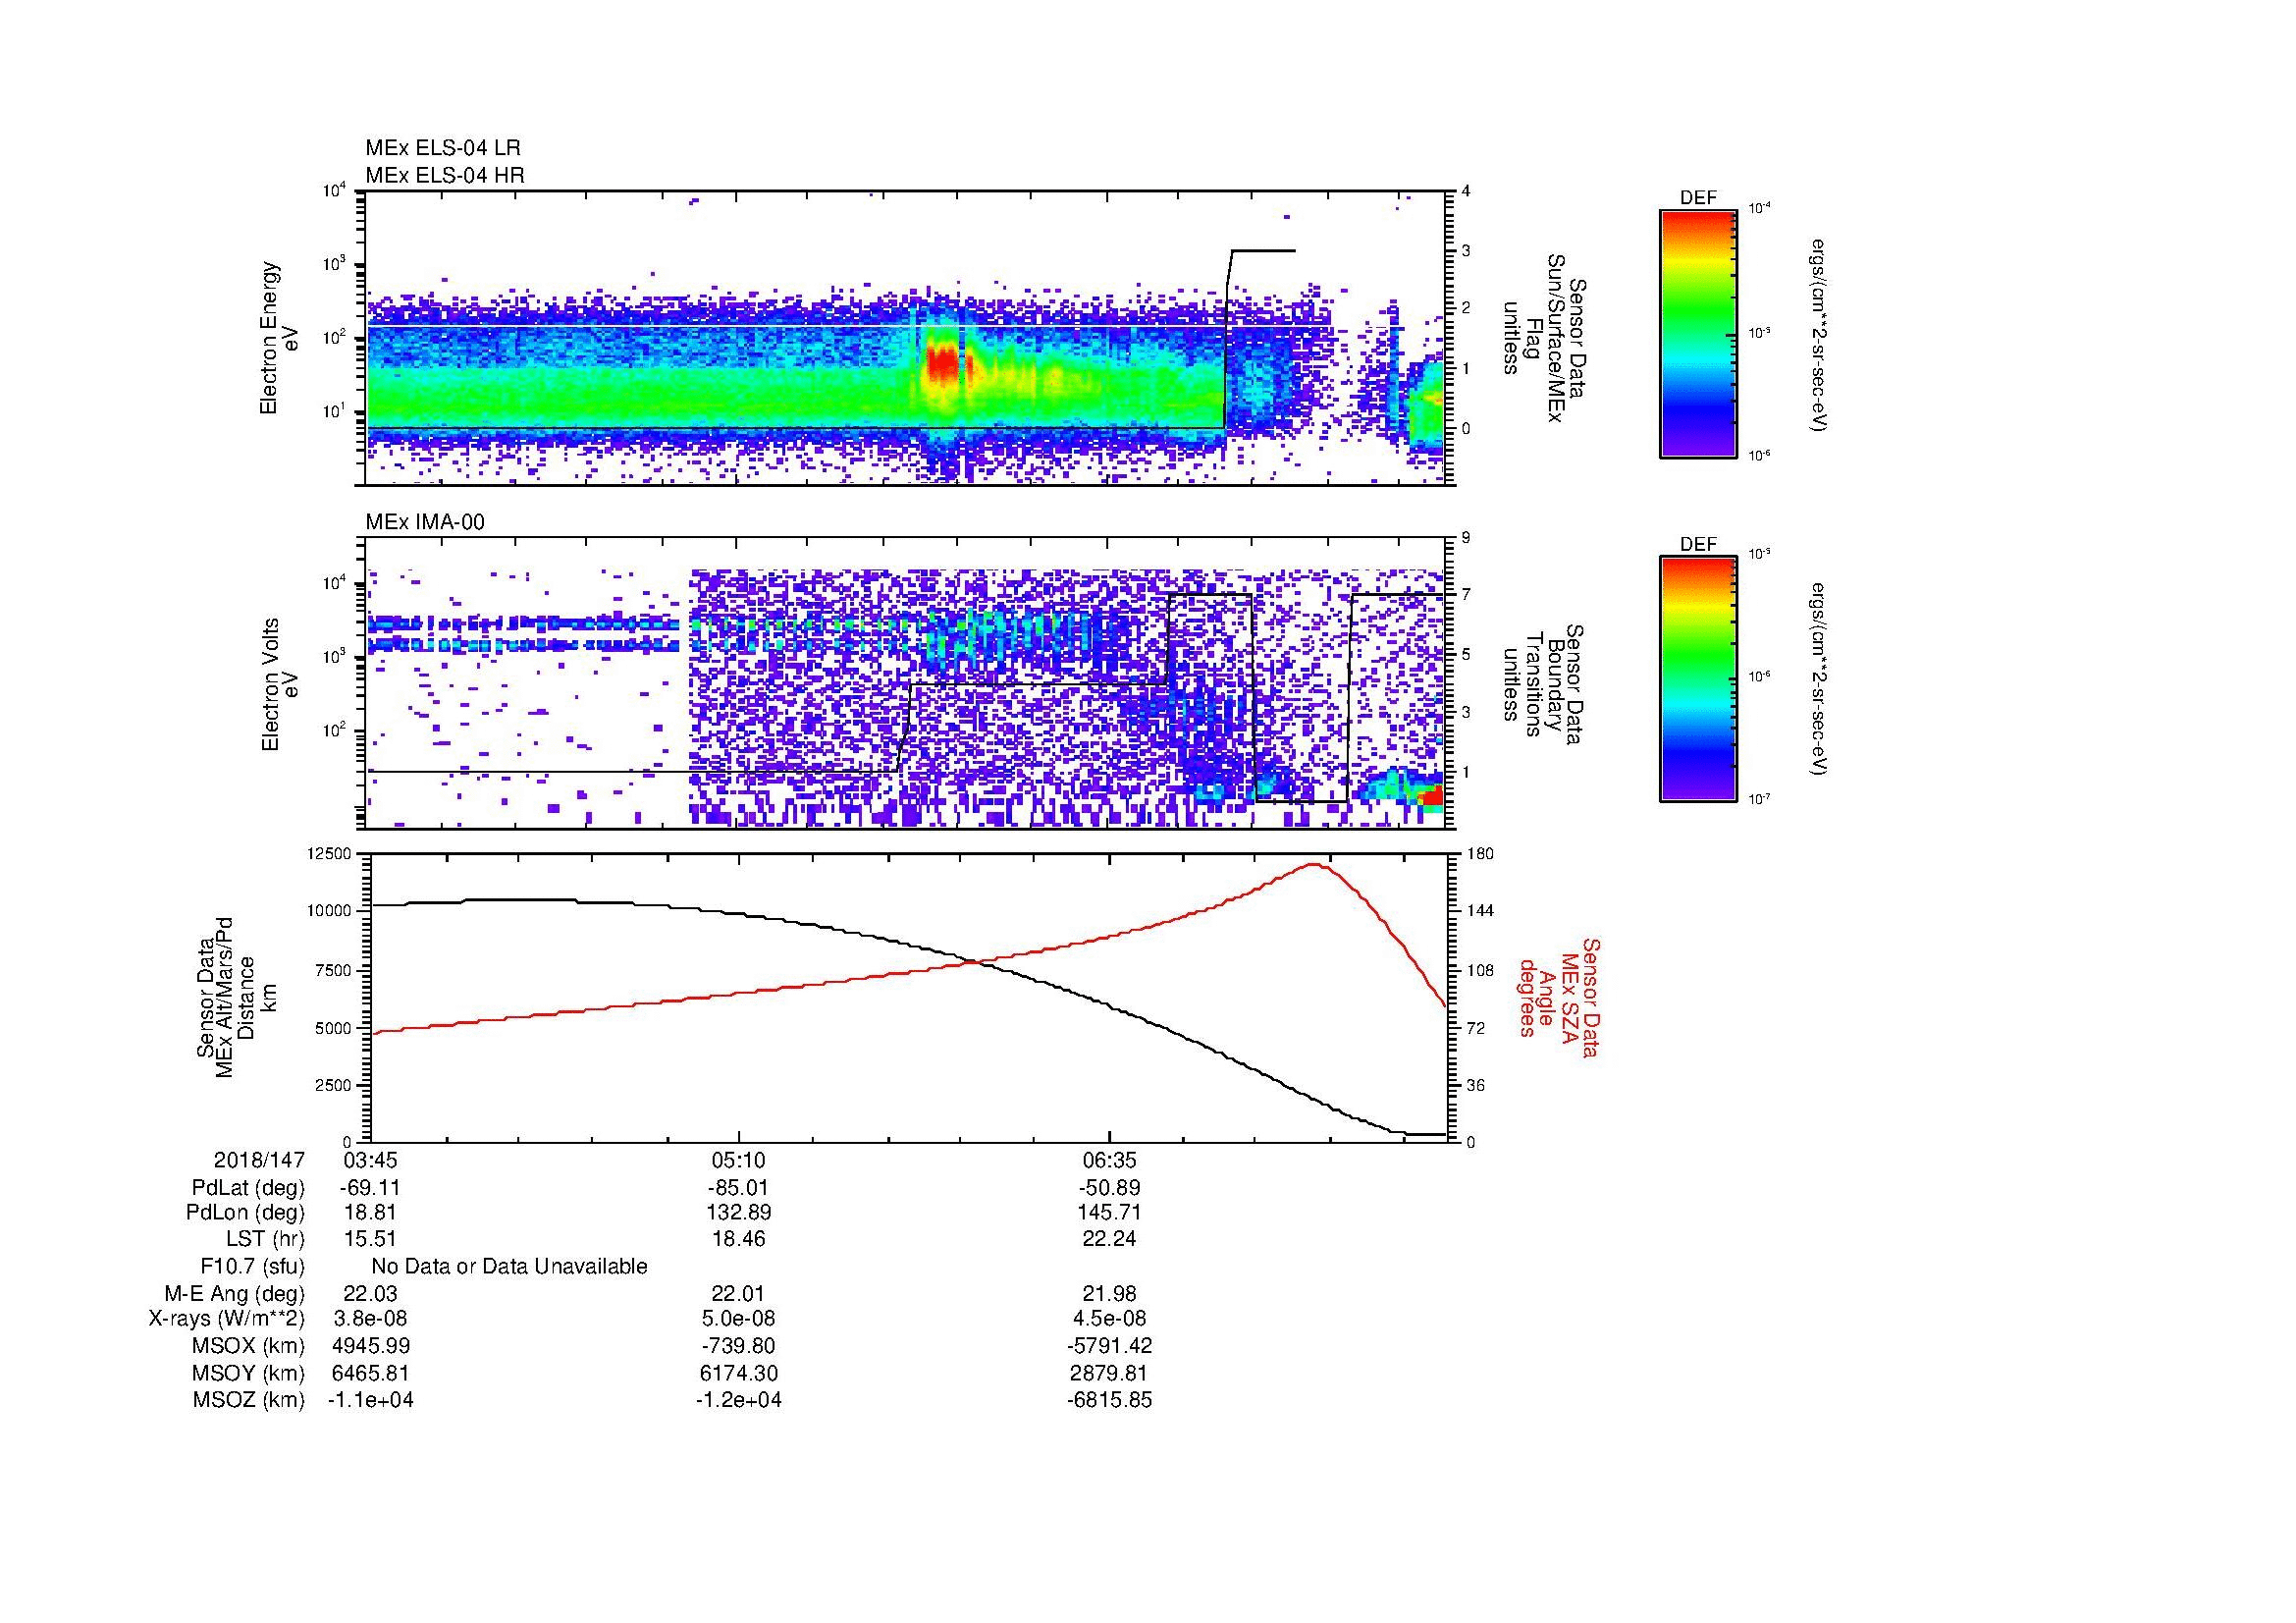The image size is (2296, 1623).
Task: Click the 06:35 time tick label
Action: pos(1109,1160)
